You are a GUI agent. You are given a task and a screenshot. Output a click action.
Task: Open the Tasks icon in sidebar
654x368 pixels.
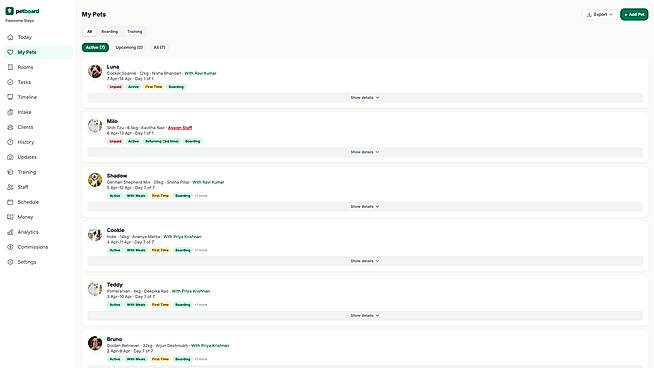pos(10,82)
